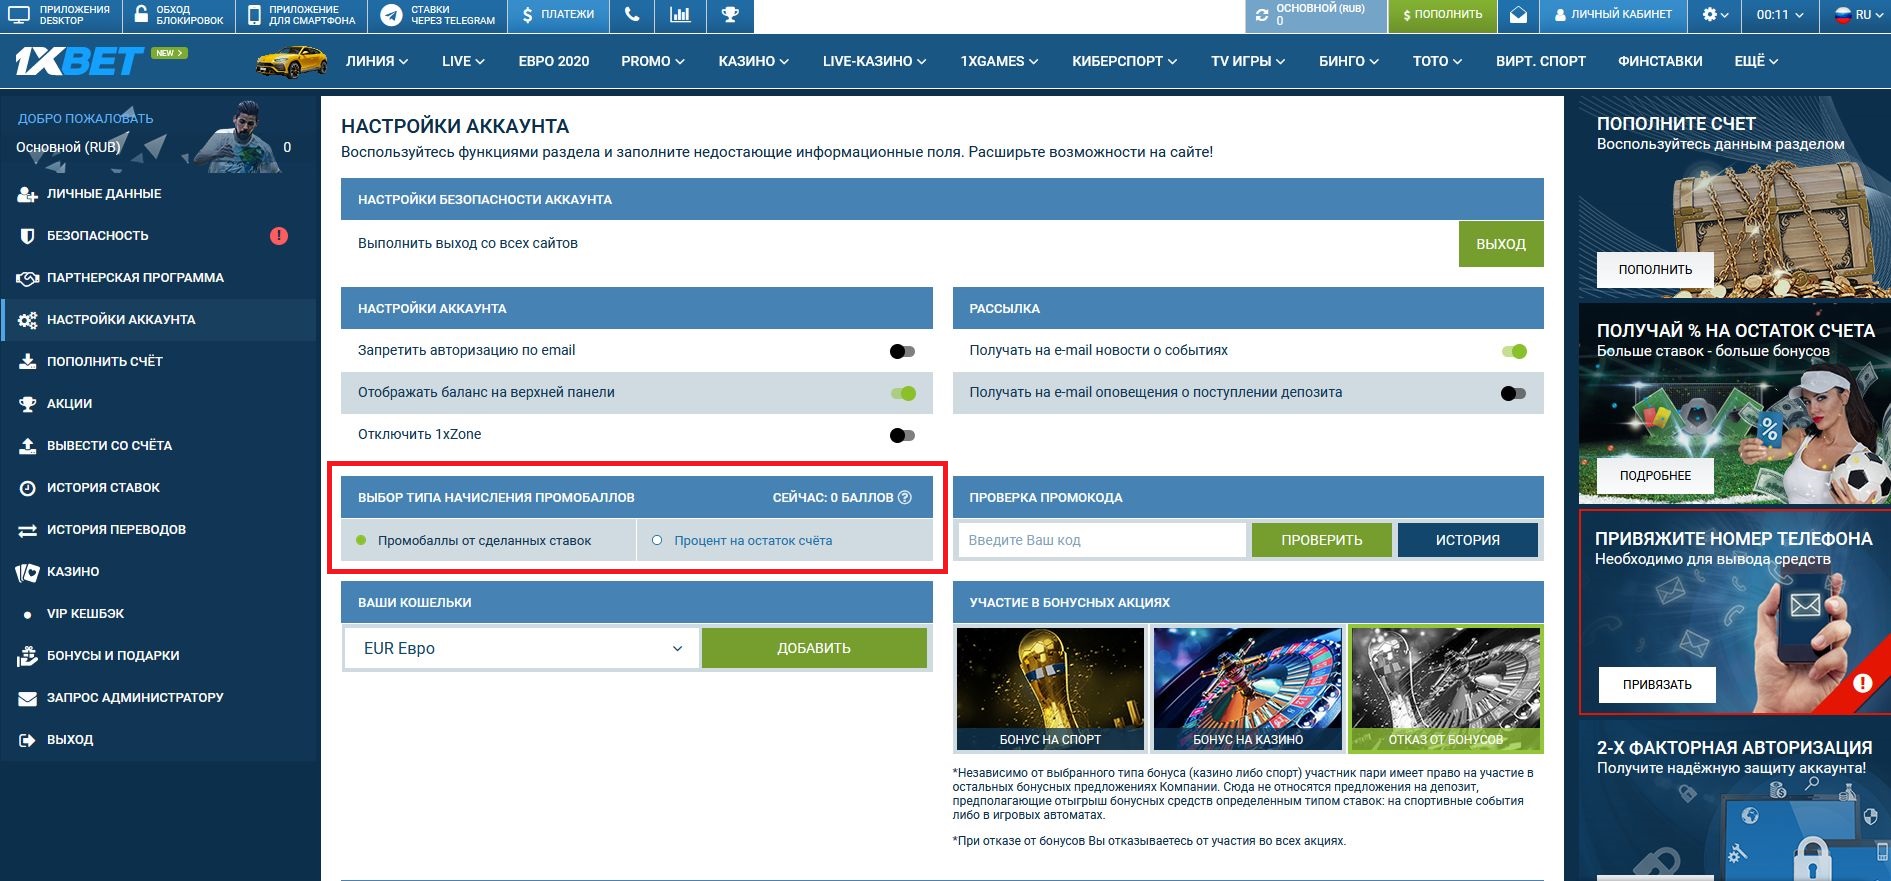Open the envelope messages icon
Viewport: 1891px width, 881px height.
[x=1518, y=15]
